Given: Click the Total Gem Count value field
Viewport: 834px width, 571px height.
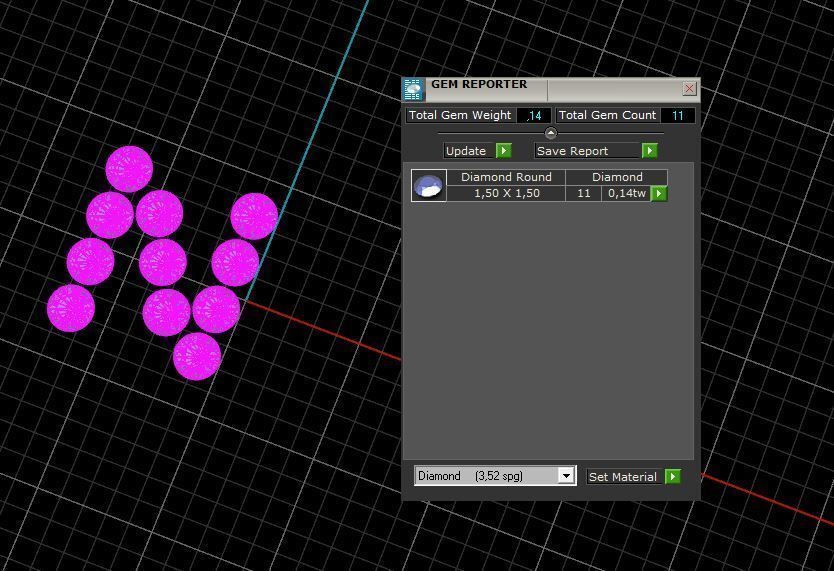Looking at the screenshot, I should tap(678, 115).
